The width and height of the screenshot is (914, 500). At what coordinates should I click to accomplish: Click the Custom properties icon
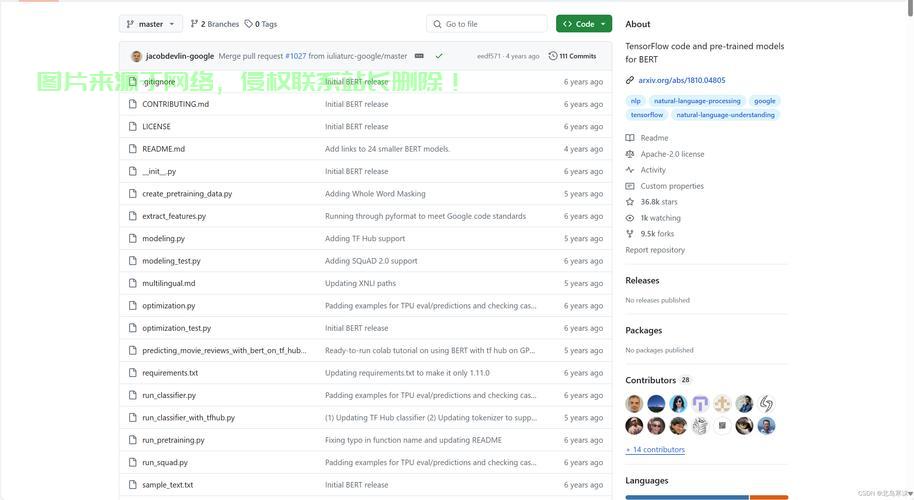[x=630, y=186]
